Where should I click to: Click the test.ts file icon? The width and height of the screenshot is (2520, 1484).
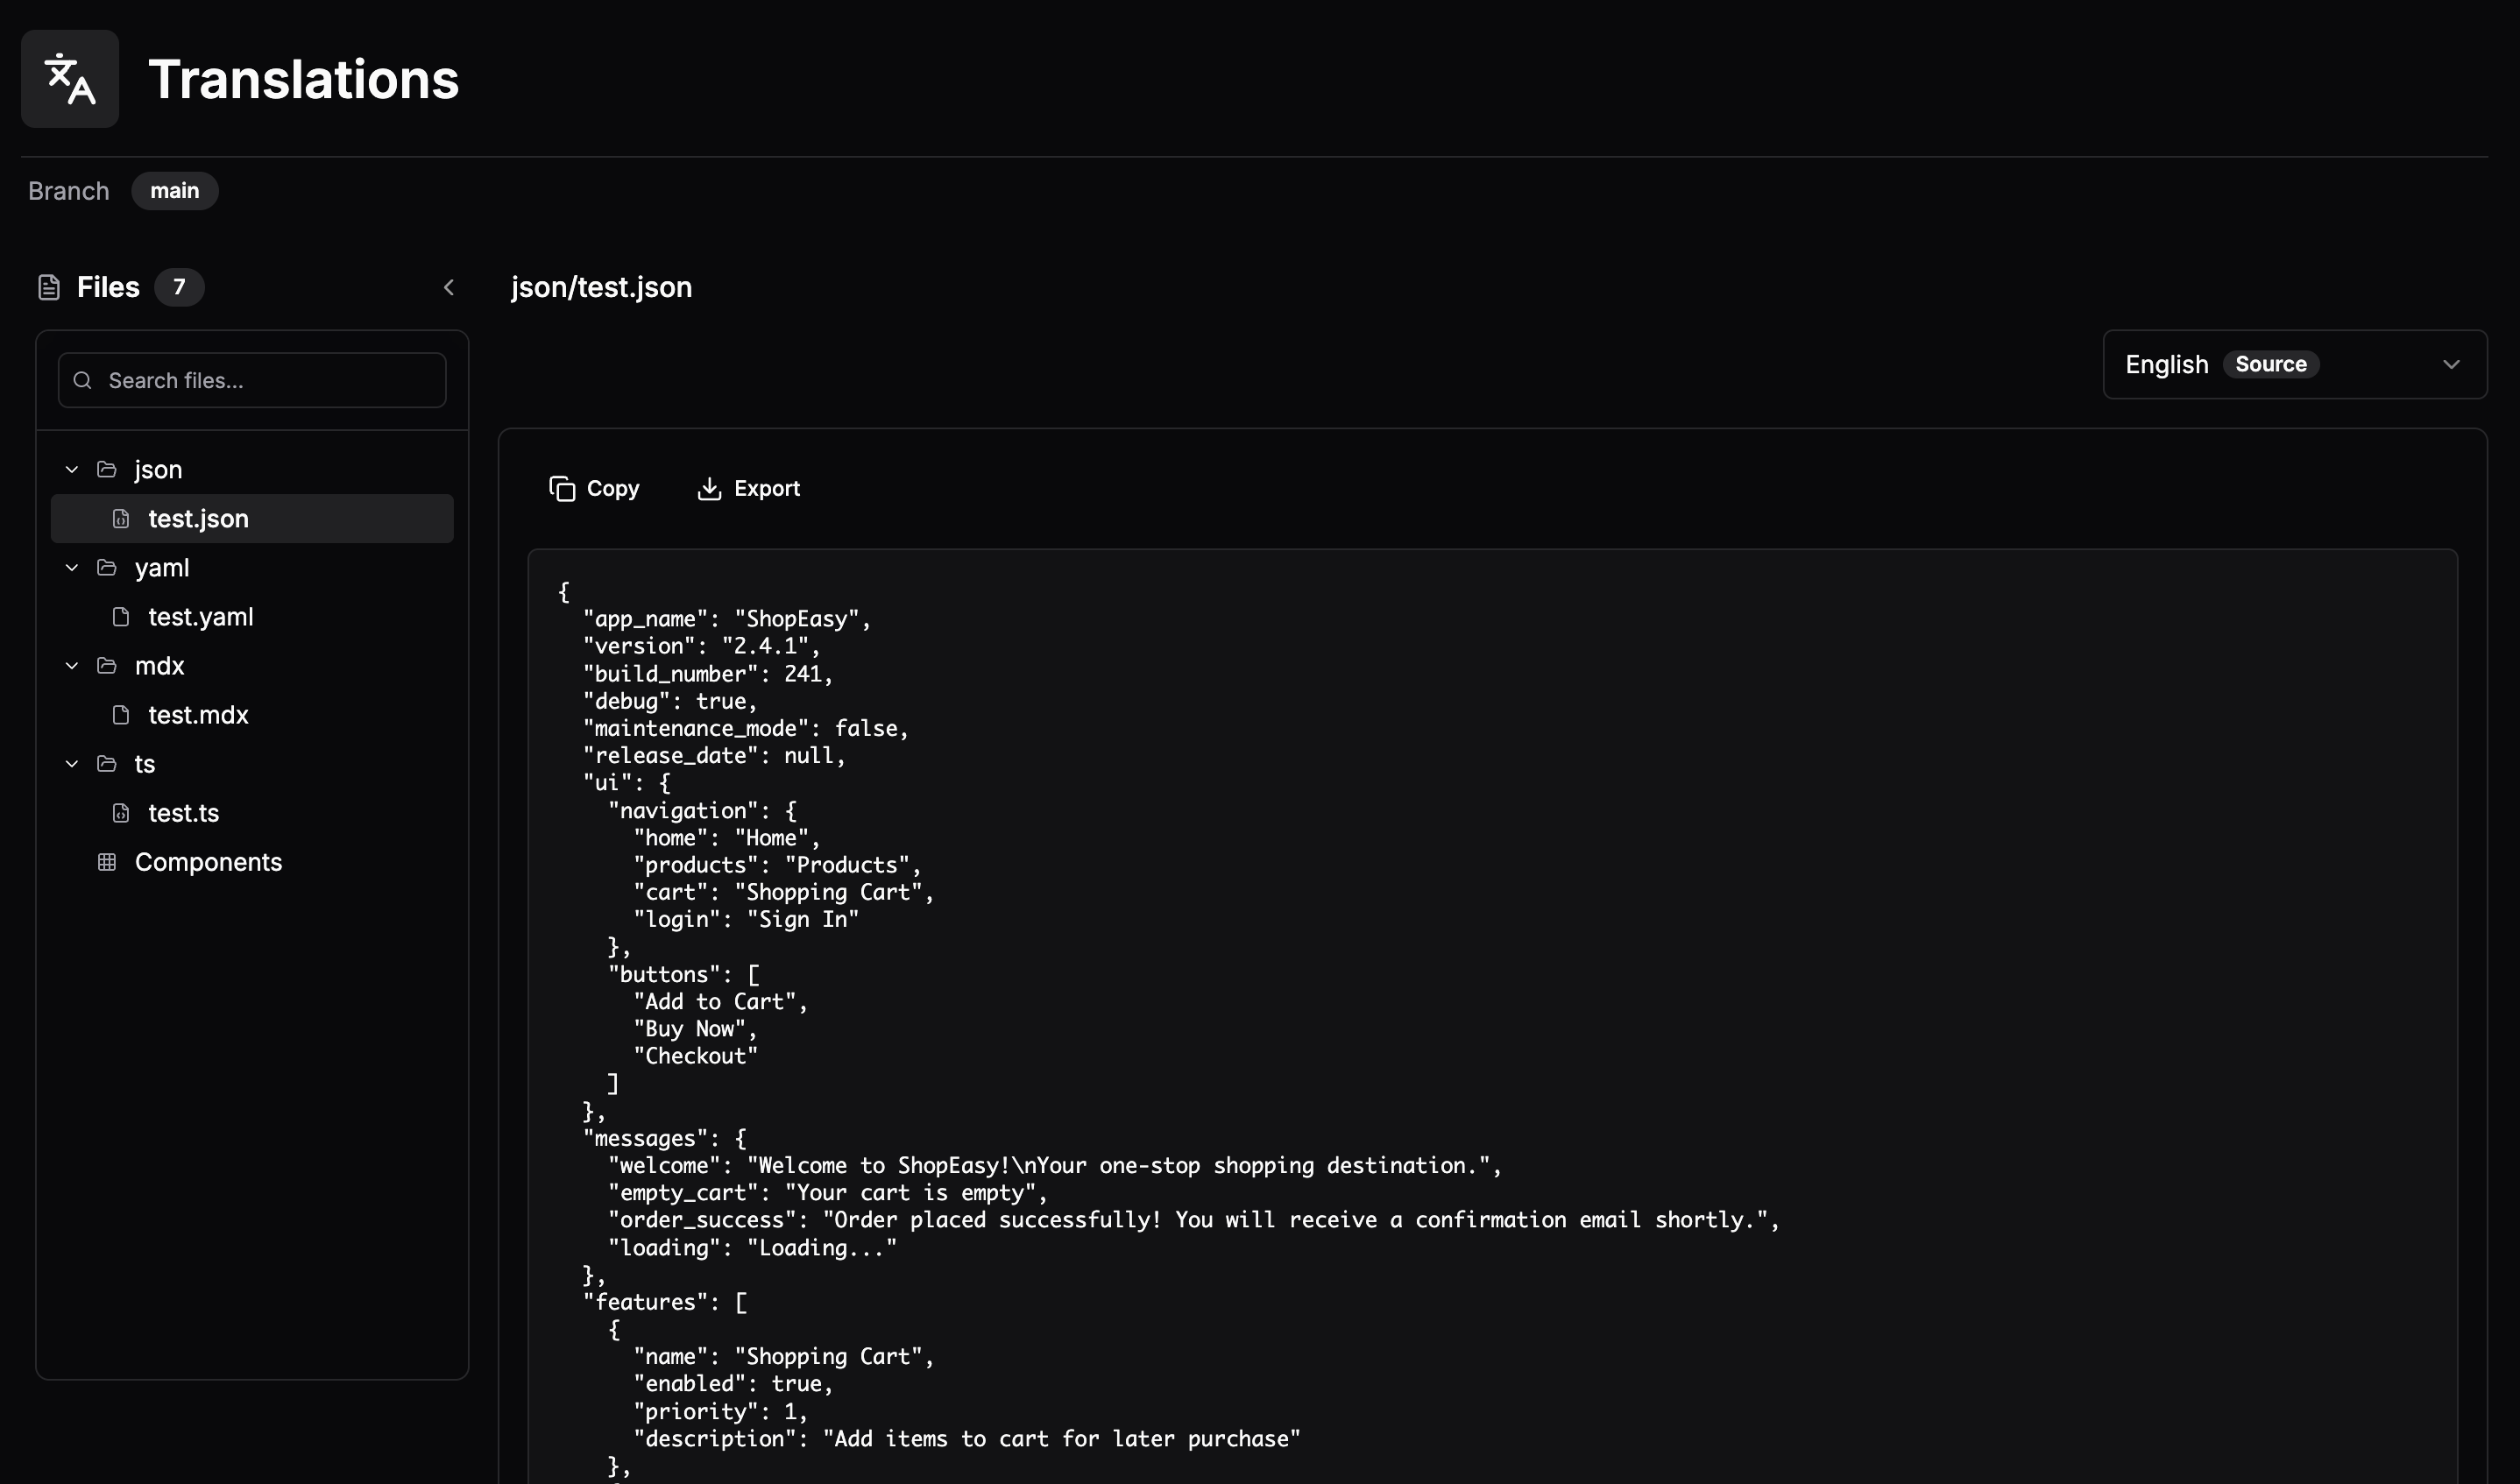(x=121, y=813)
